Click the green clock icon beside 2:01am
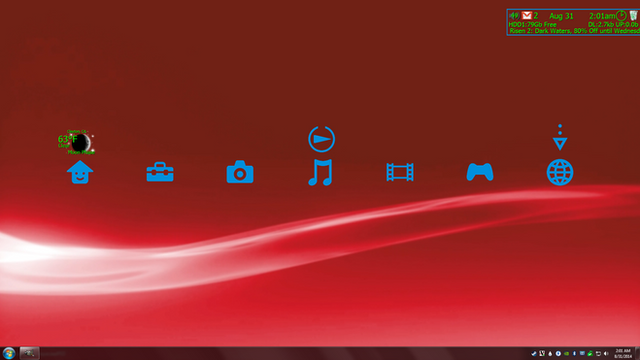 pyautogui.click(x=621, y=16)
